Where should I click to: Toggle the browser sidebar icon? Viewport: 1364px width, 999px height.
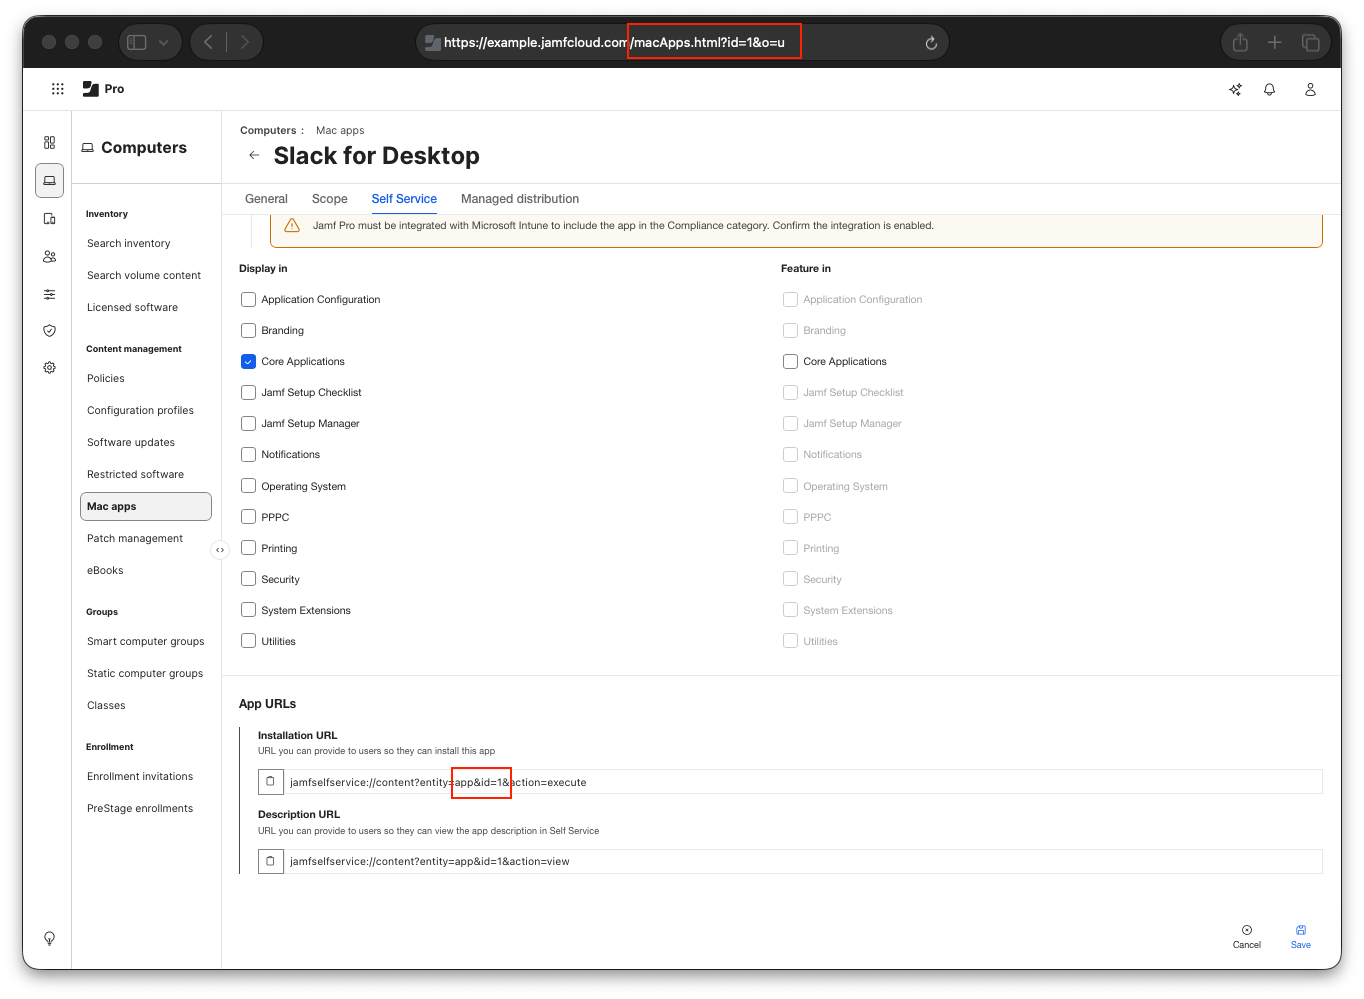tap(137, 42)
